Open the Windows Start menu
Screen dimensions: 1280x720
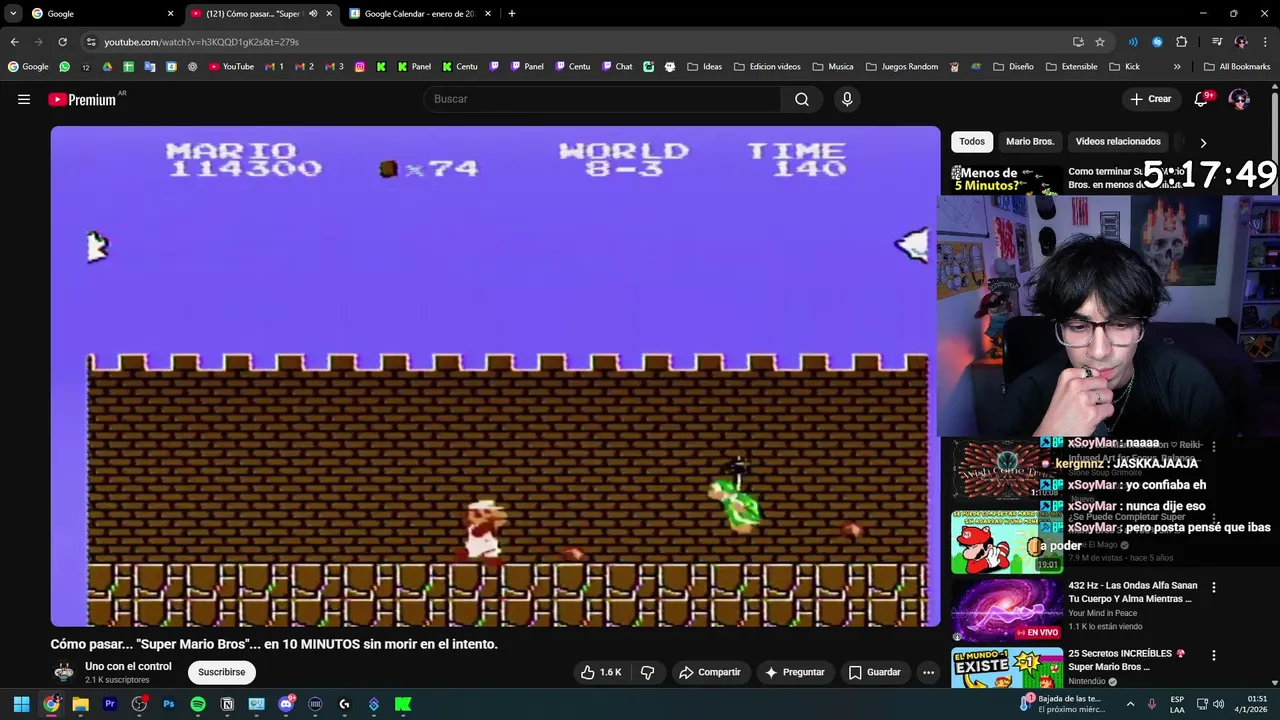(x=21, y=704)
